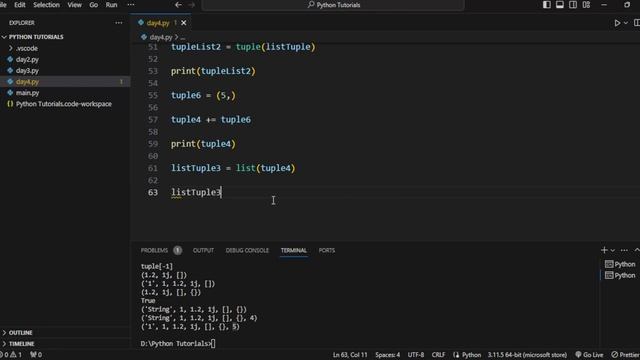Switch to the PROBLEMS panel tab
This screenshot has width=640, height=360.
[x=154, y=250]
